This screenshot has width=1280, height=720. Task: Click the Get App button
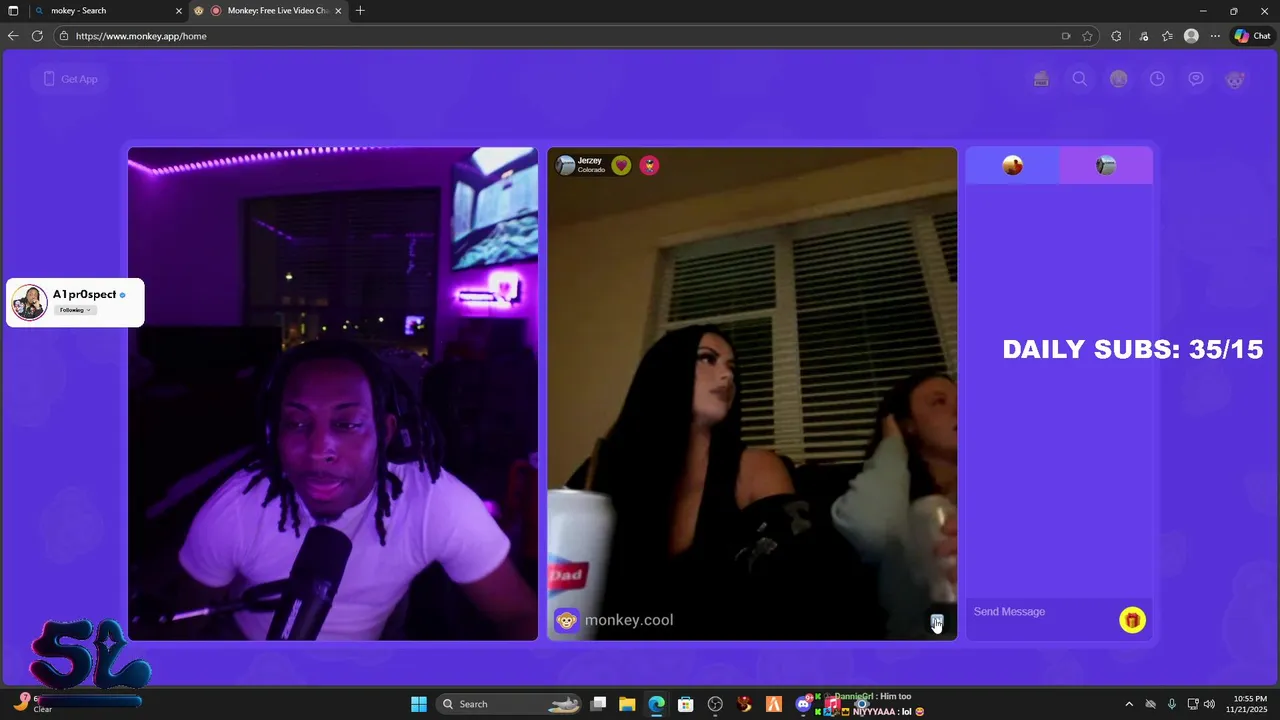tap(69, 79)
